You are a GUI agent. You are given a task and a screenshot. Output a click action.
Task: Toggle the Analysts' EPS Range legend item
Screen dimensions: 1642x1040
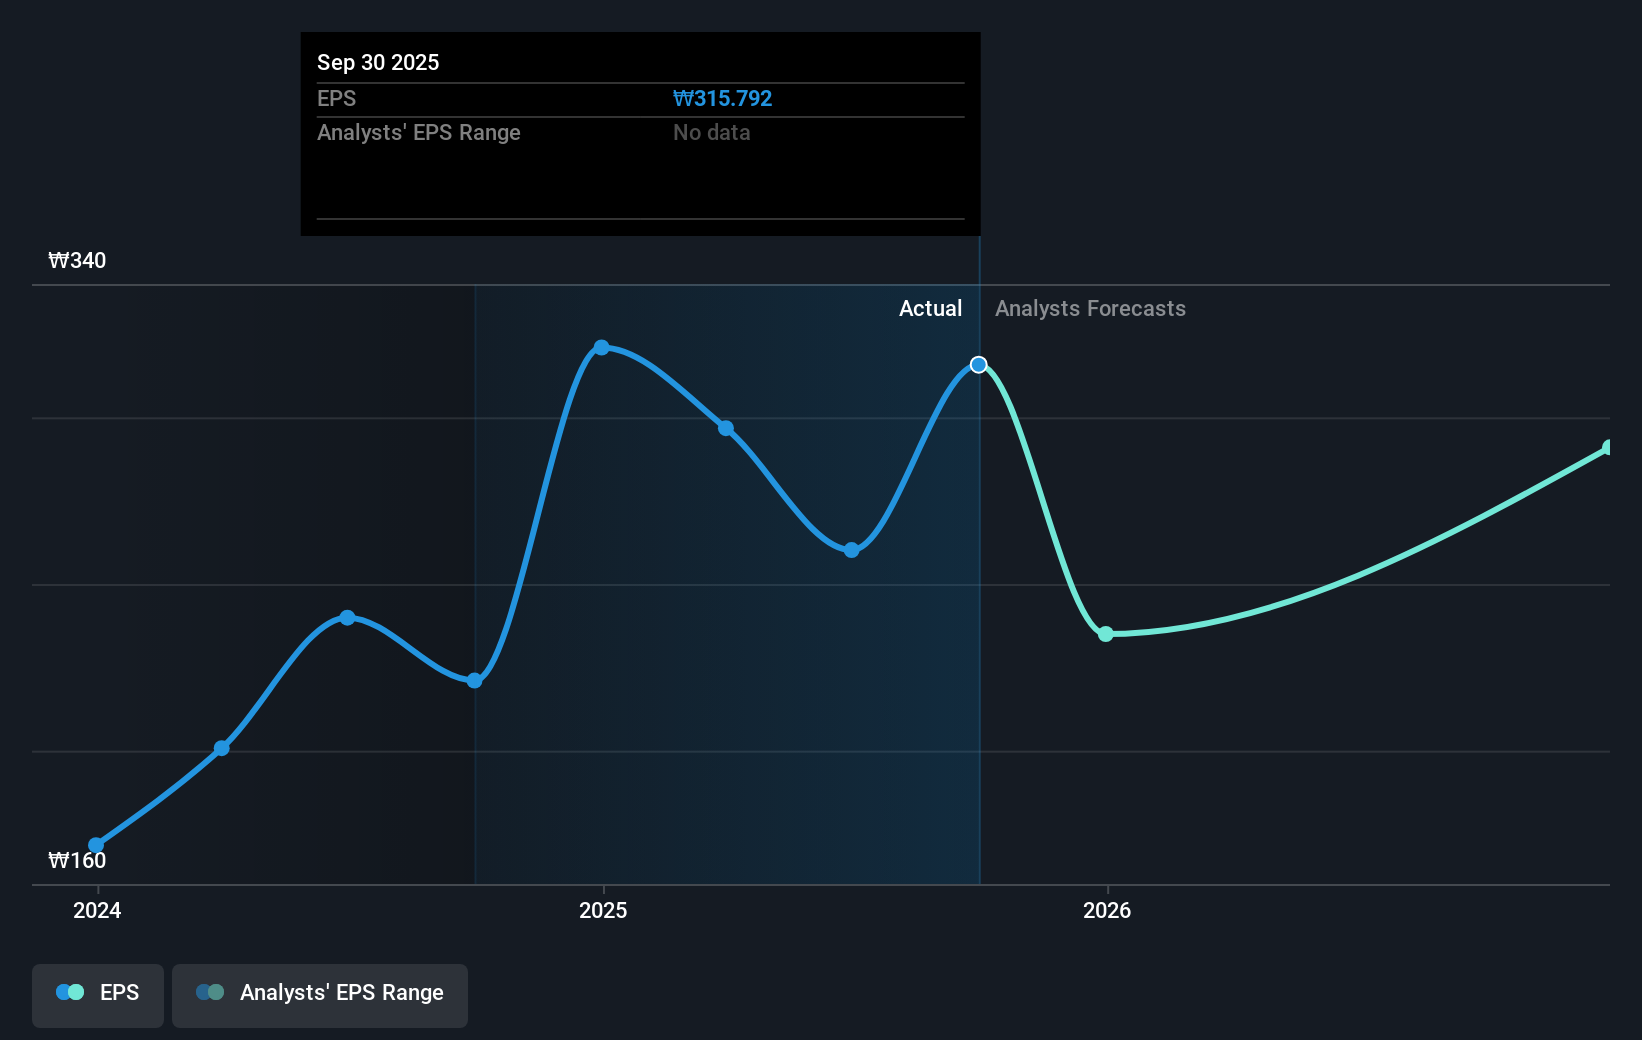[x=320, y=993]
